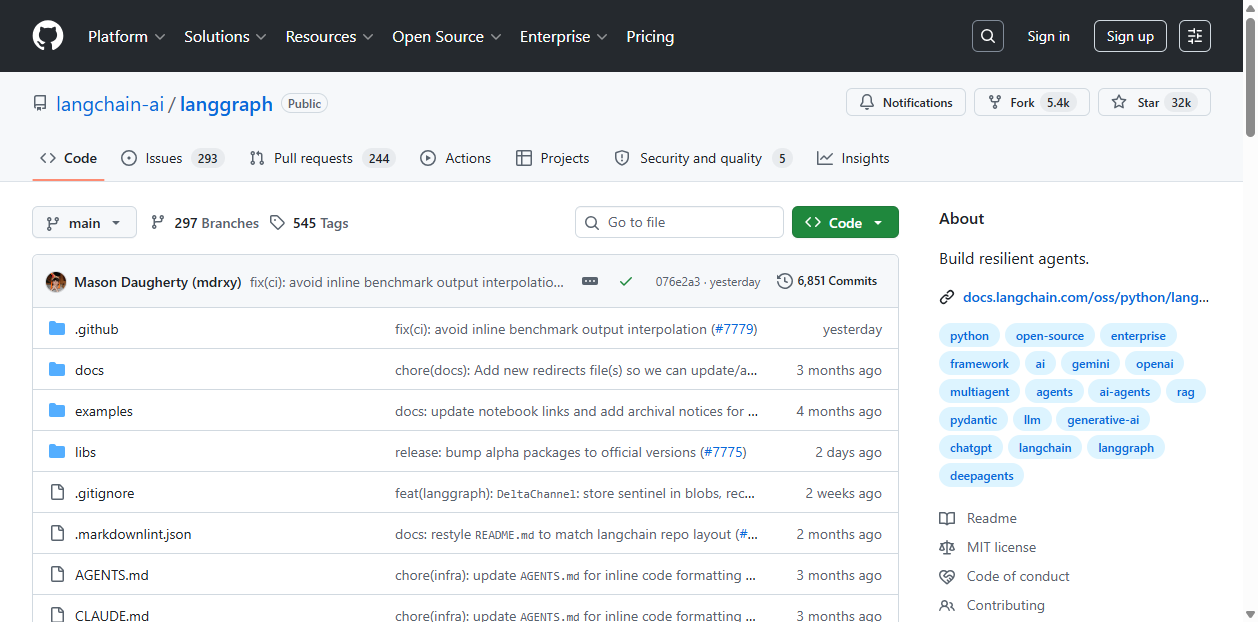Click the fork count 5.4k

click(1058, 103)
